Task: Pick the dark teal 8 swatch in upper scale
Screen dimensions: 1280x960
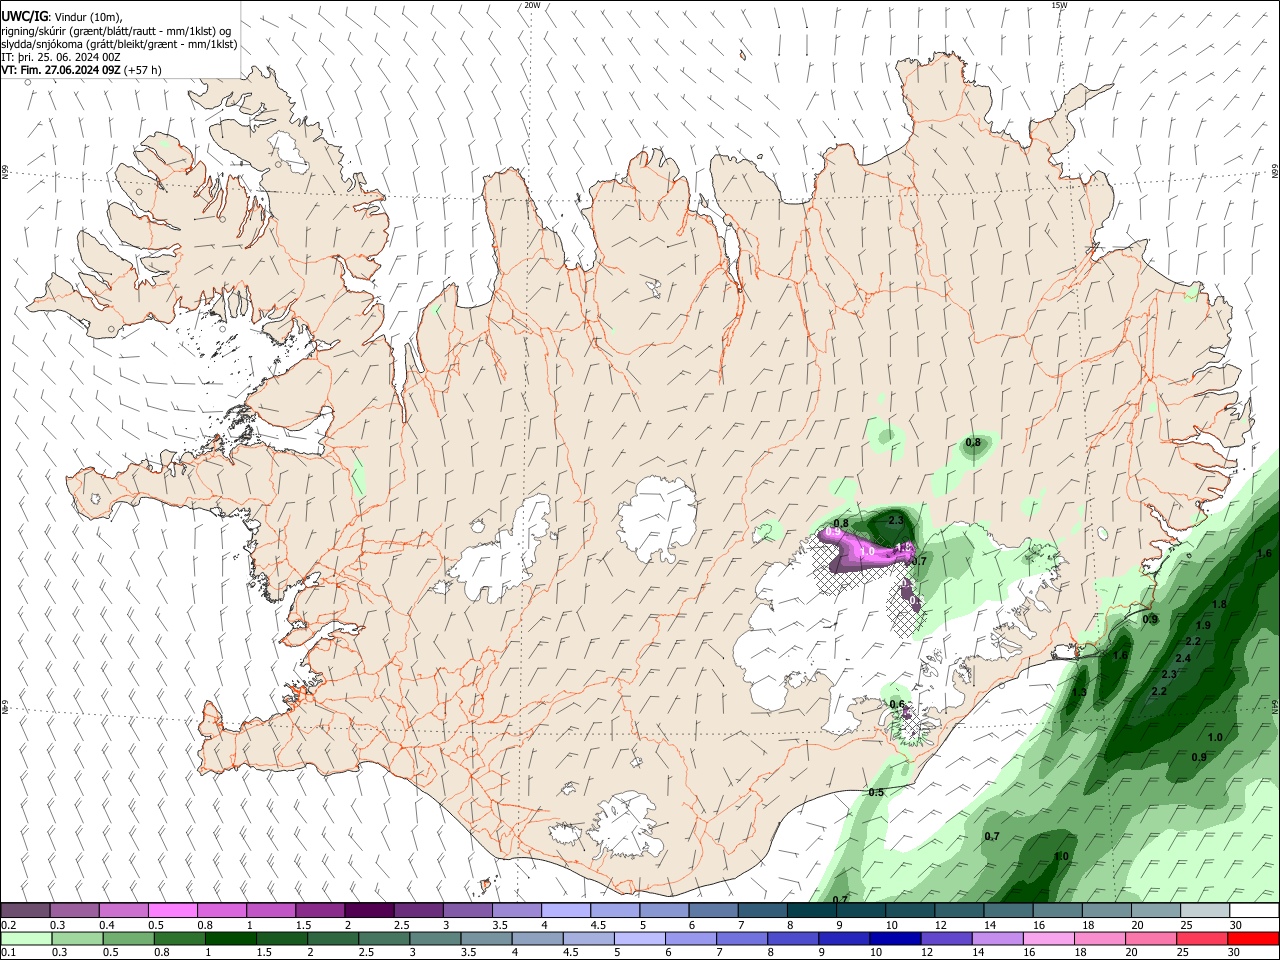Action: [x=811, y=911]
